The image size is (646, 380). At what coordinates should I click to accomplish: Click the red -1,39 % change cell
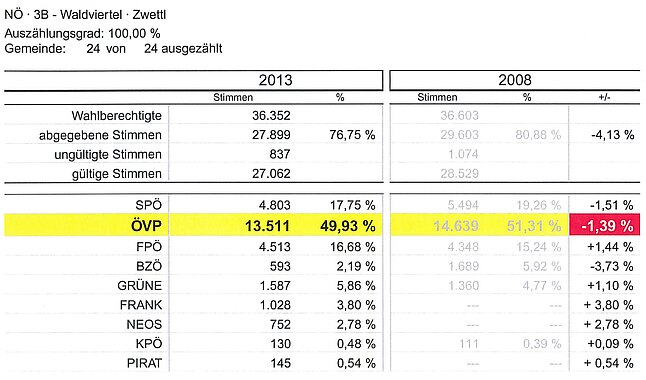click(x=604, y=225)
